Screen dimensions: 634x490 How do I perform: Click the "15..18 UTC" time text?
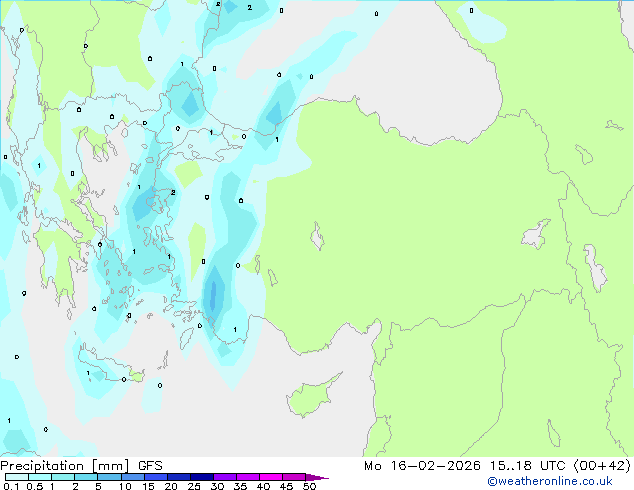click(x=527, y=466)
